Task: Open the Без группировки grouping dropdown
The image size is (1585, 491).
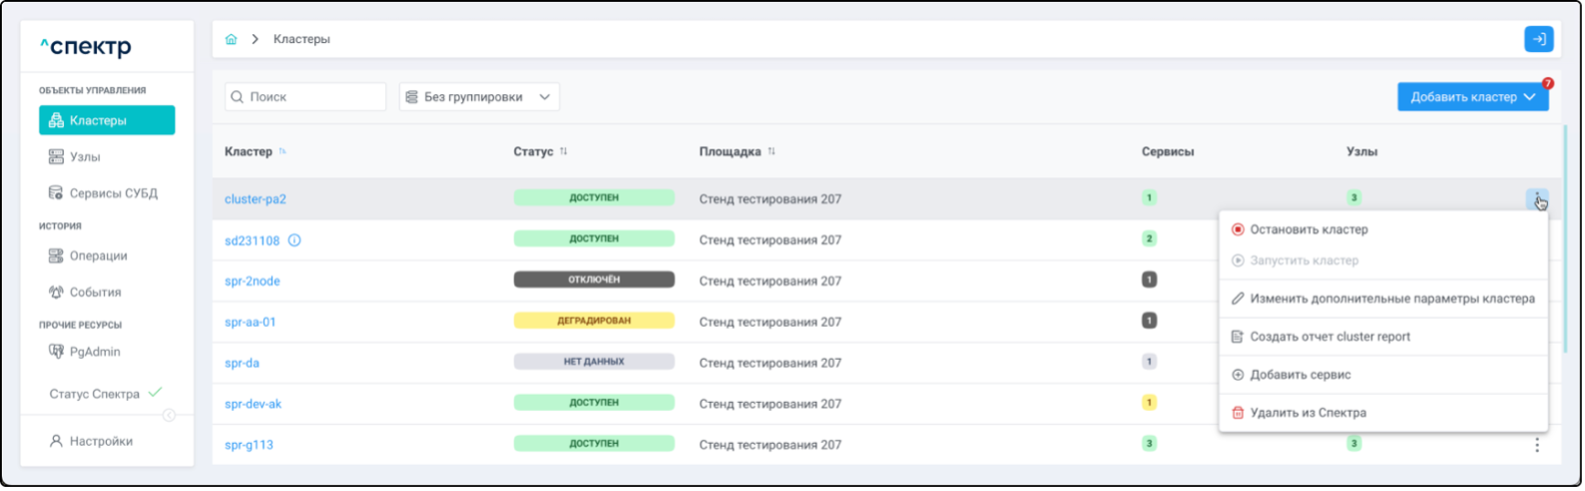Action: pyautogui.click(x=479, y=97)
